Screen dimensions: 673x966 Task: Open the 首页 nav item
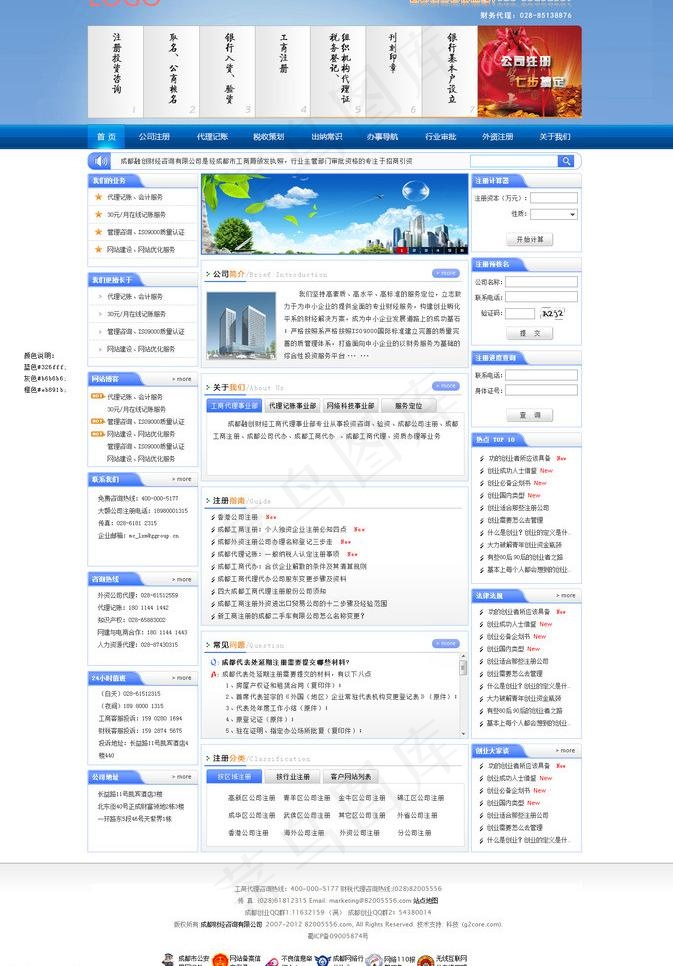tap(106, 137)
